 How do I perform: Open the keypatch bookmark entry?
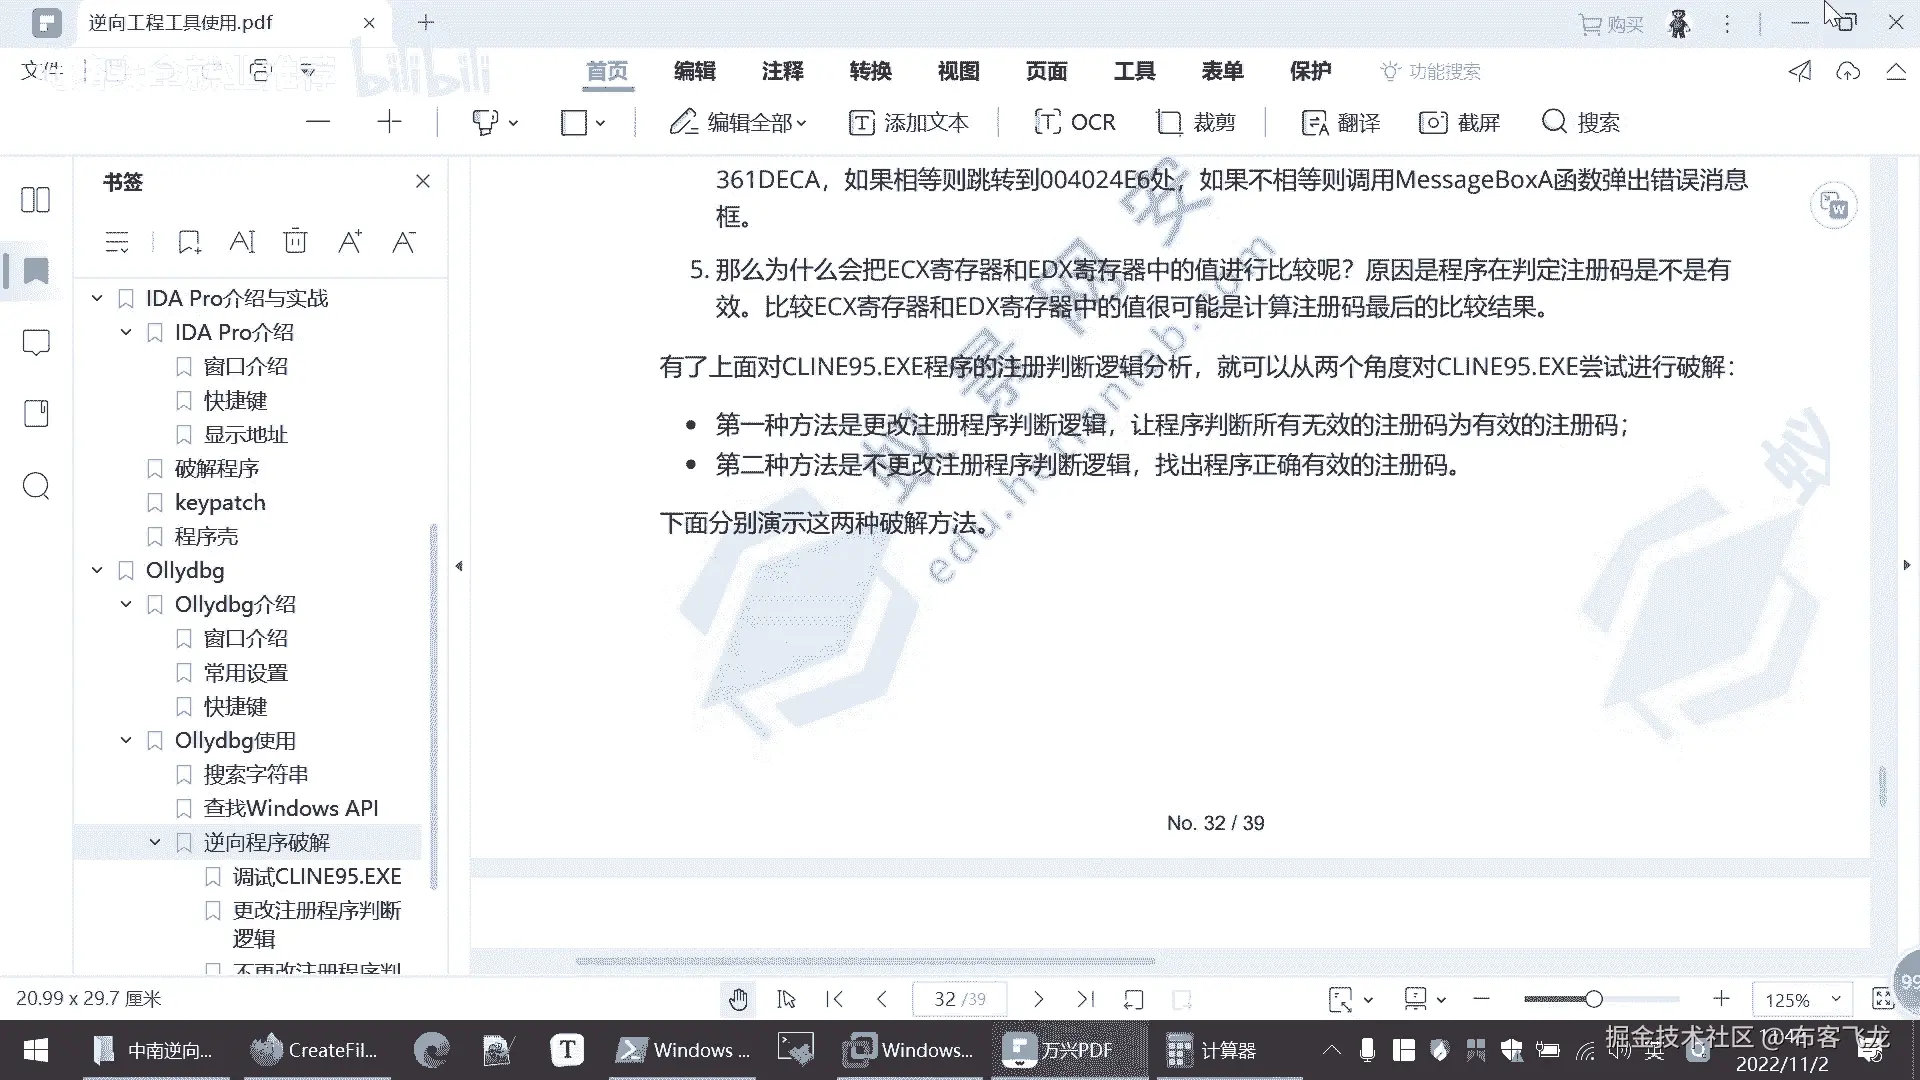220,502
